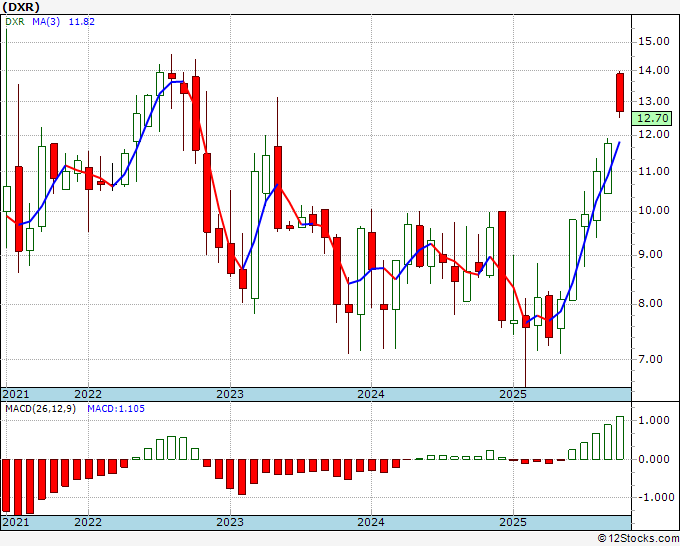680x546 pixels.
Task: Click 2024 on the price chart timeline
Action: (x=371, y=394)
